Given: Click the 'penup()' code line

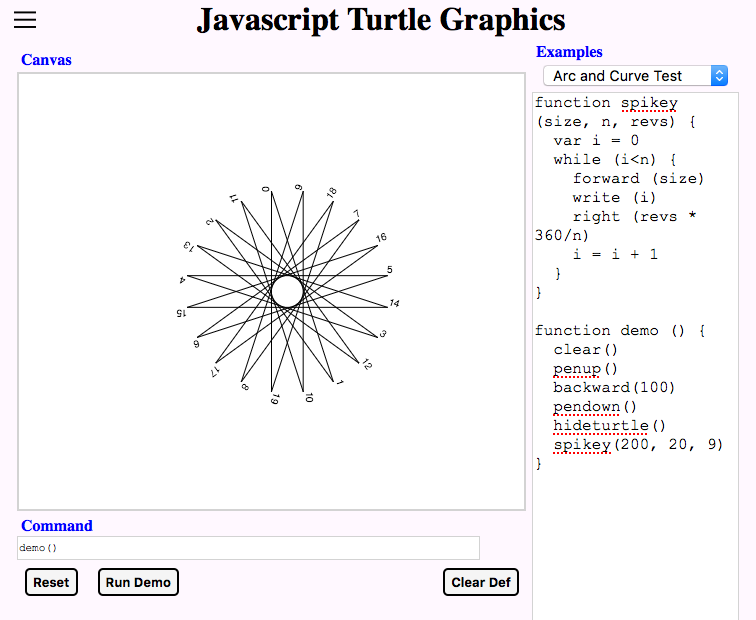Looking at the screenshot, I should (x=585, y=369).
